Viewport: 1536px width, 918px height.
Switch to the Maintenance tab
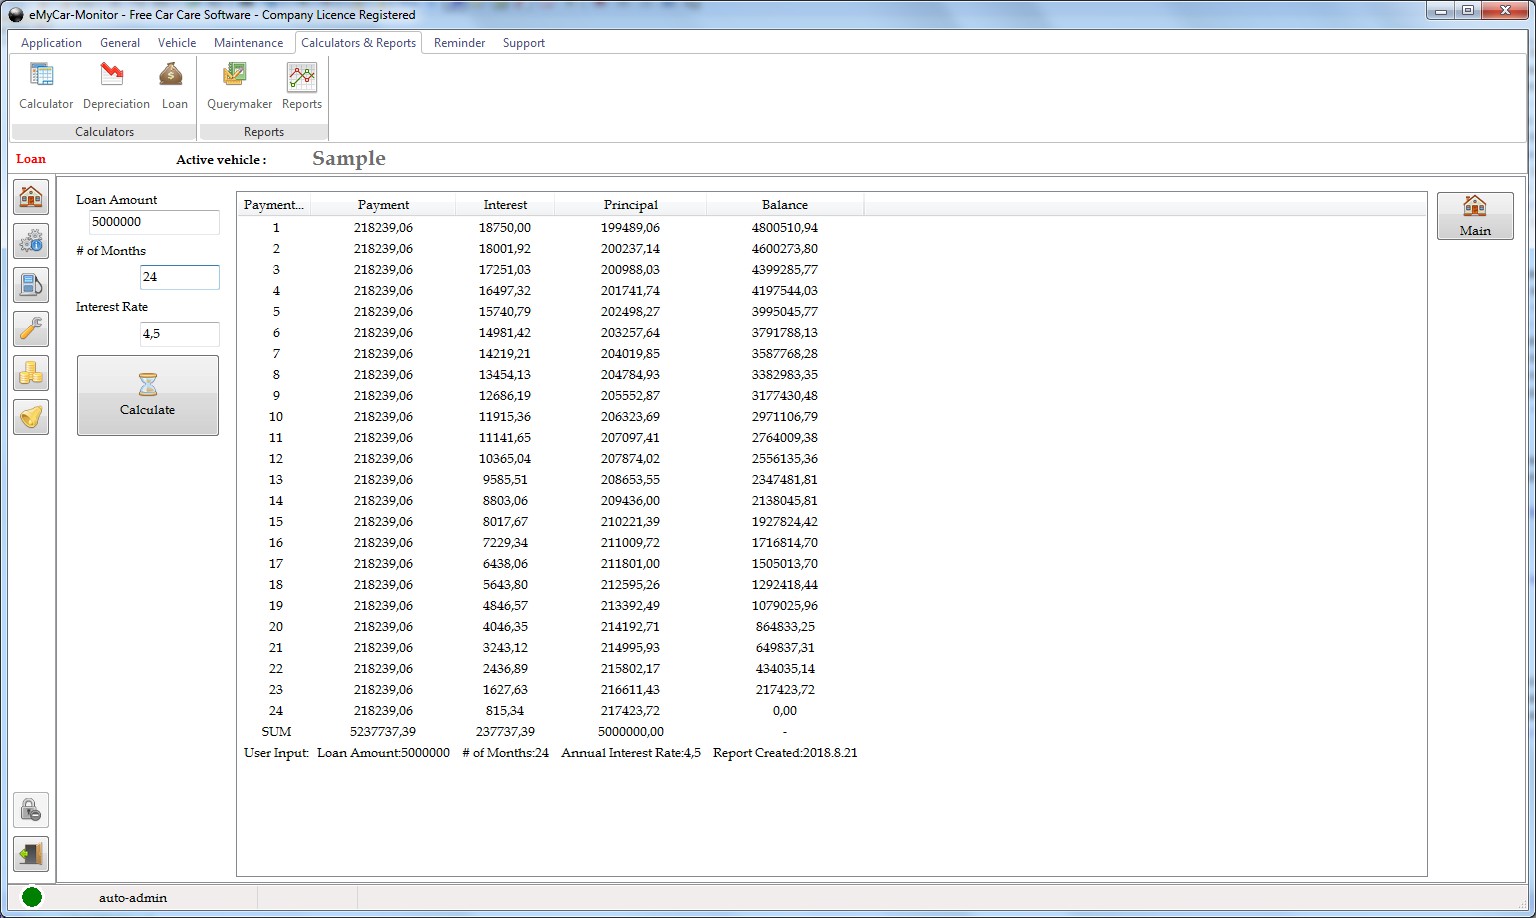(248, 43)
